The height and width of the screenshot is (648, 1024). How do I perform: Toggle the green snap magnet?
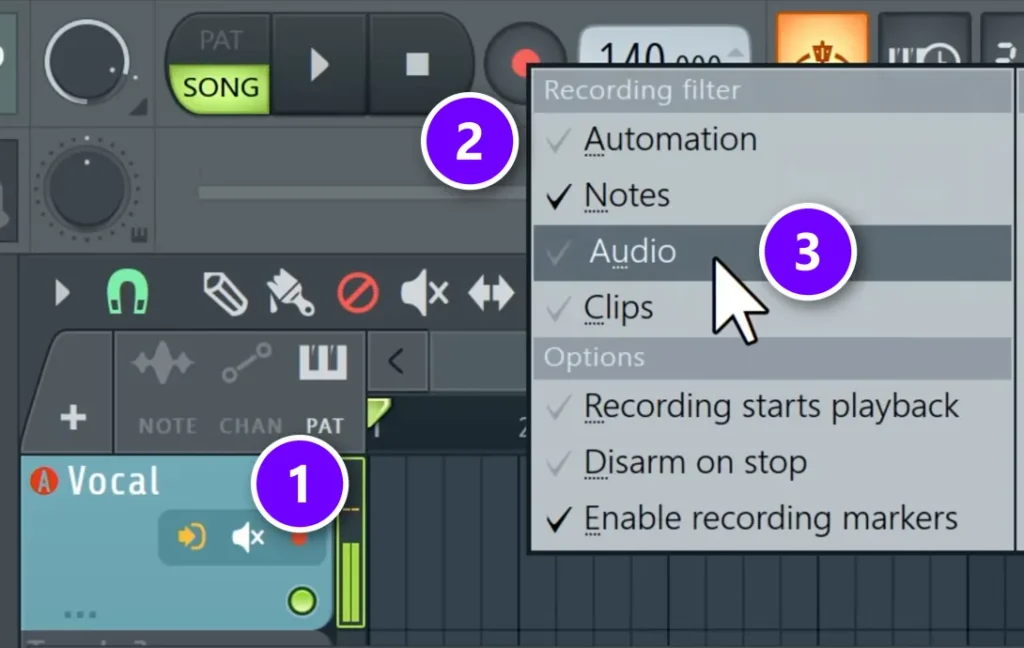(x=127, y=292)
